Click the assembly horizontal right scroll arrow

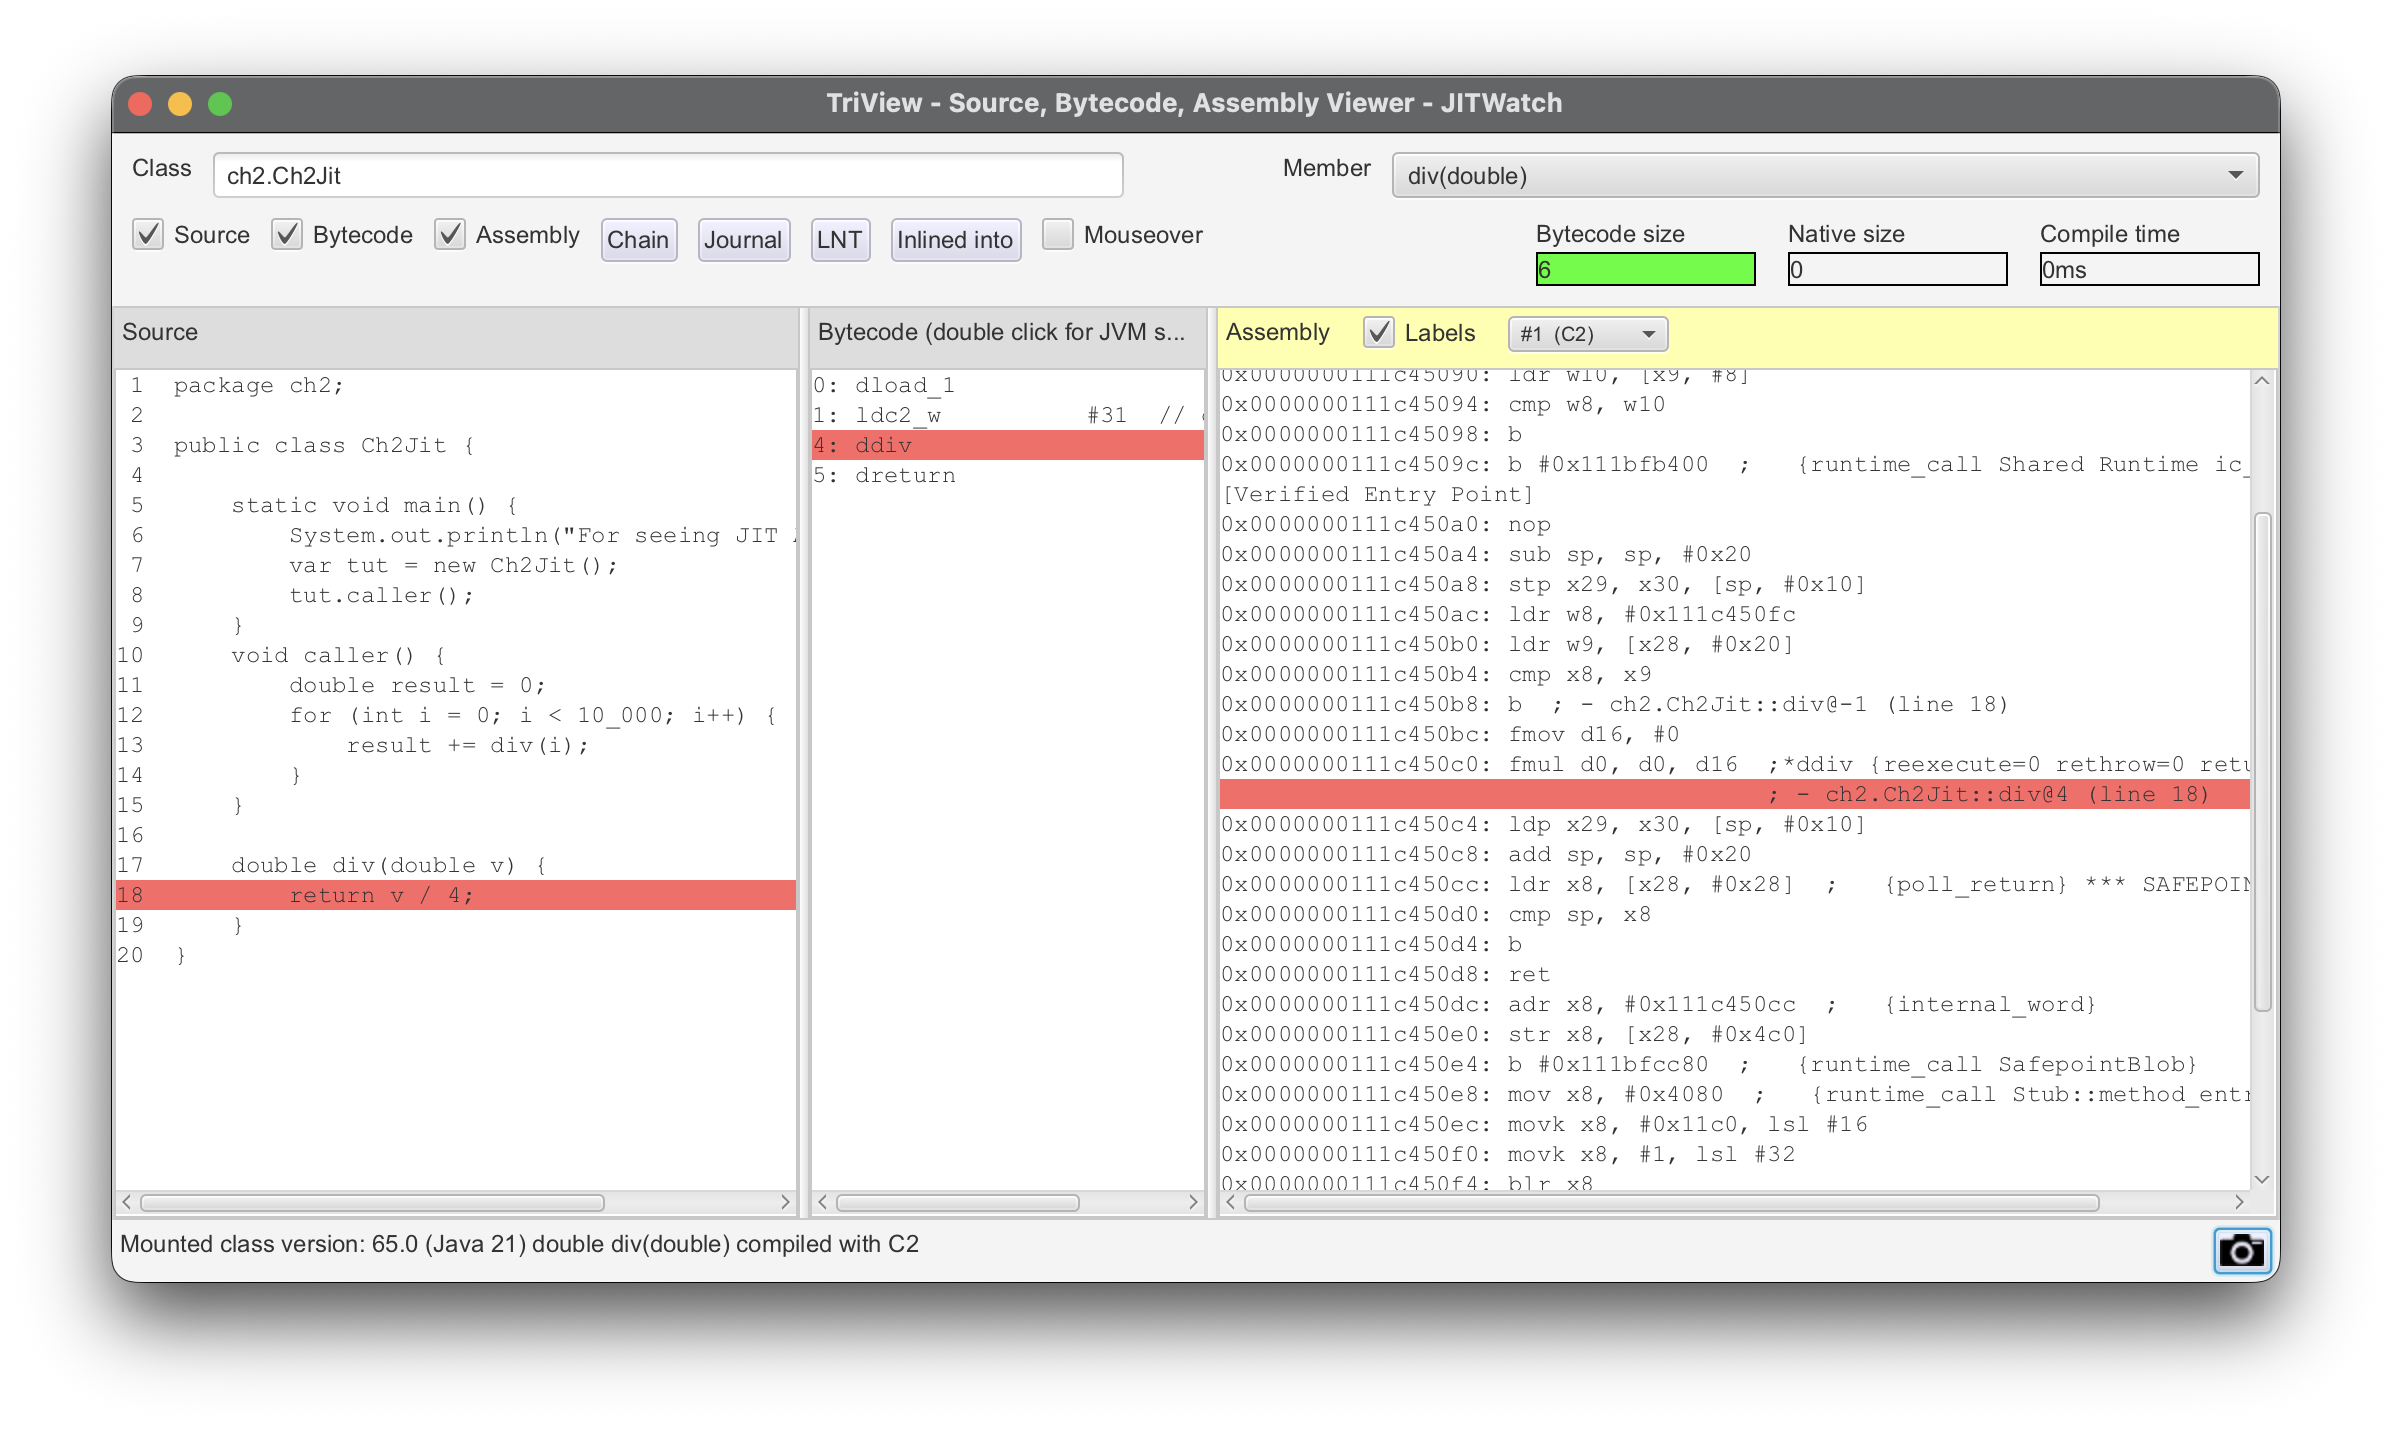coord(2239,1202)
